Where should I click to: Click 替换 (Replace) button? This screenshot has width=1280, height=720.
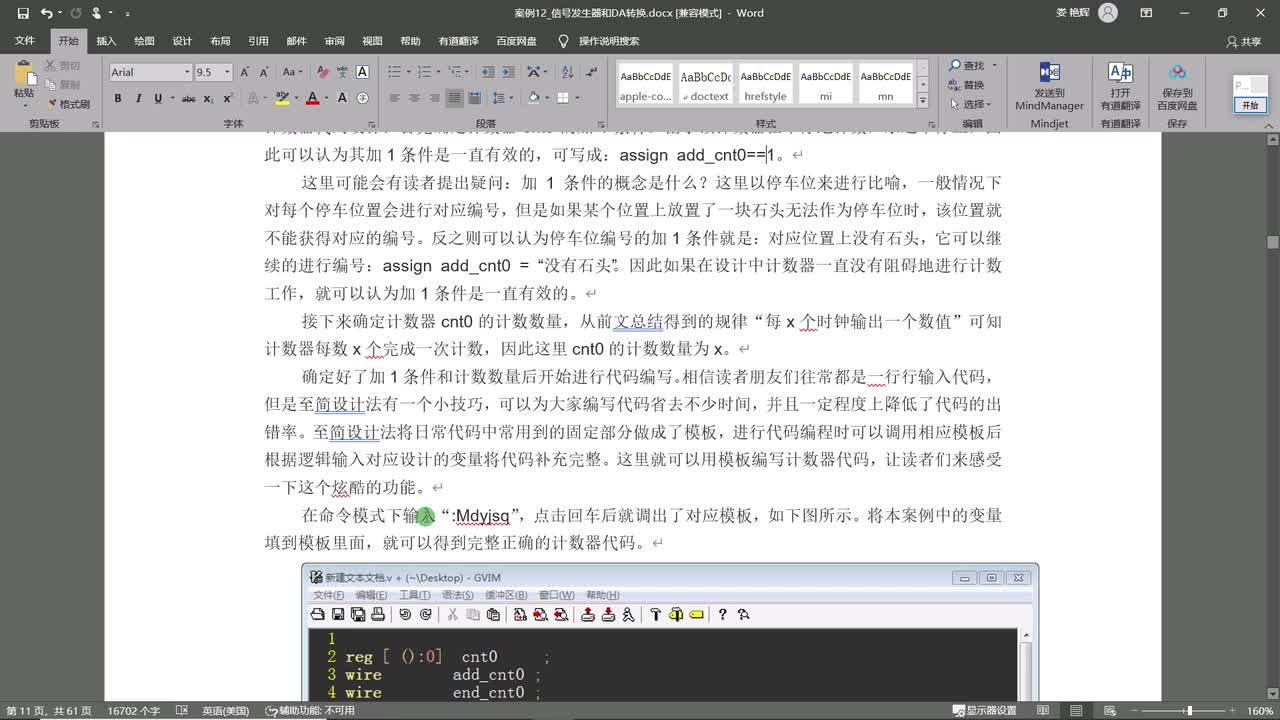click(966, 85)
